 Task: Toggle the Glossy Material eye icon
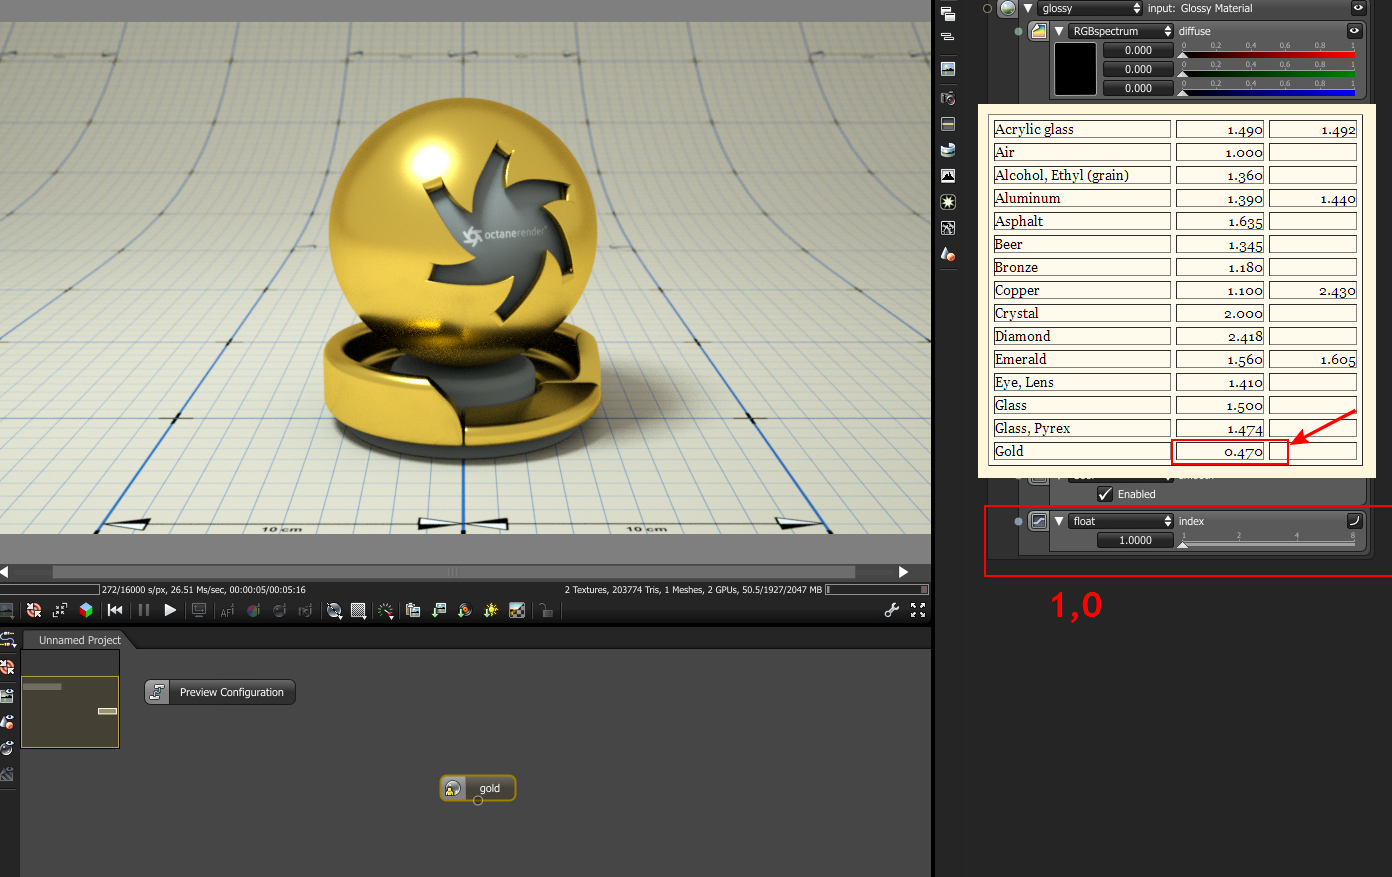pyautogui.click(x=1358, y=8)
